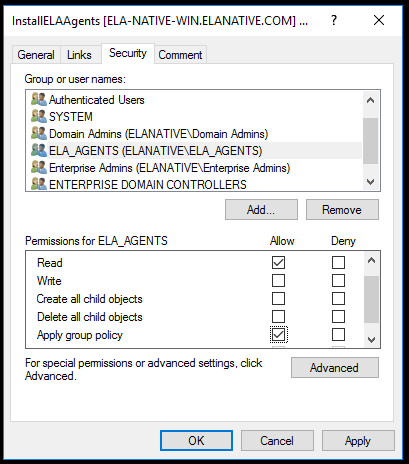409x464 pixels.
Task: Click Delete all child objects label
Action: 90,317
